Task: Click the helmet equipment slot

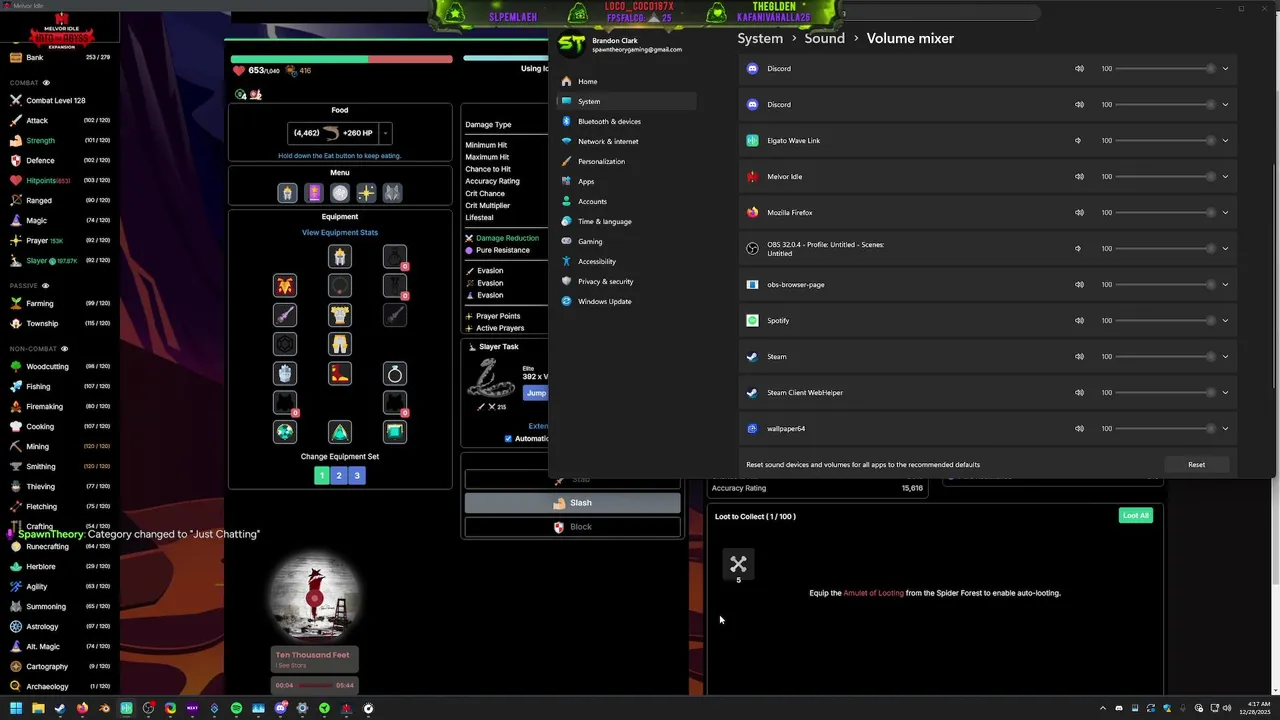Action: [340, 257]
